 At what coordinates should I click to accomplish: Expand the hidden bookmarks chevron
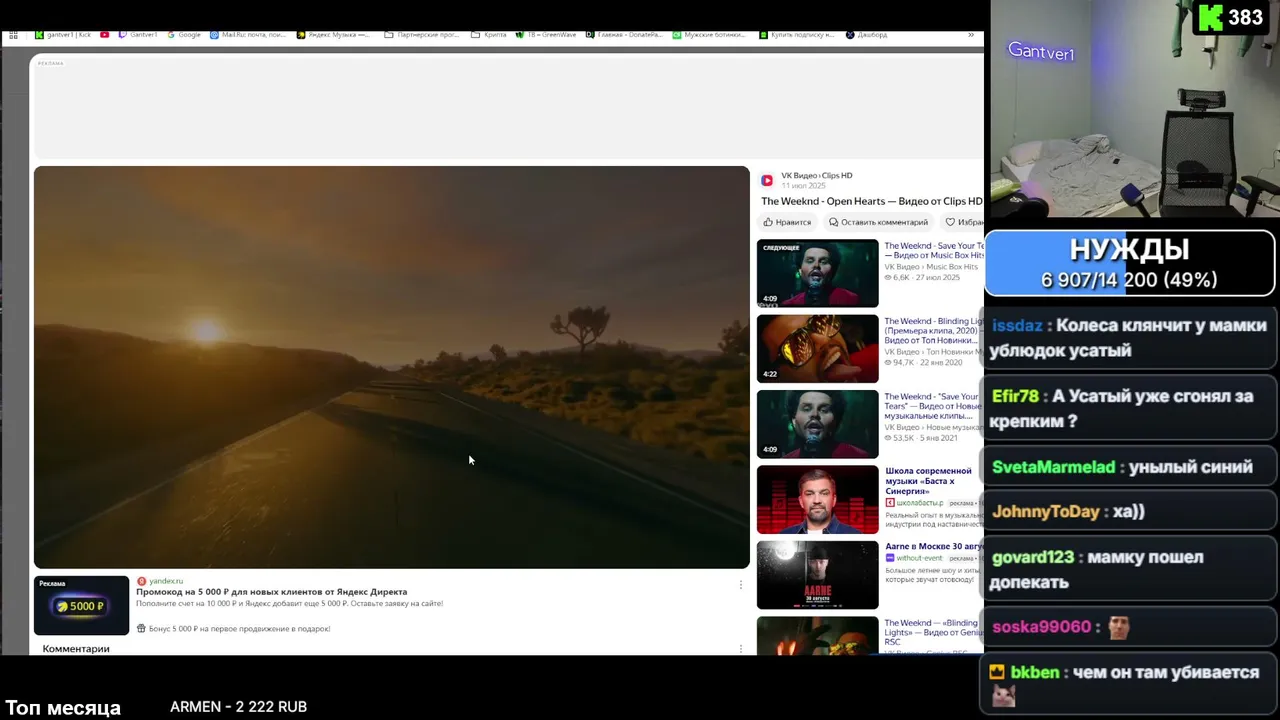[x=970, y=35]
